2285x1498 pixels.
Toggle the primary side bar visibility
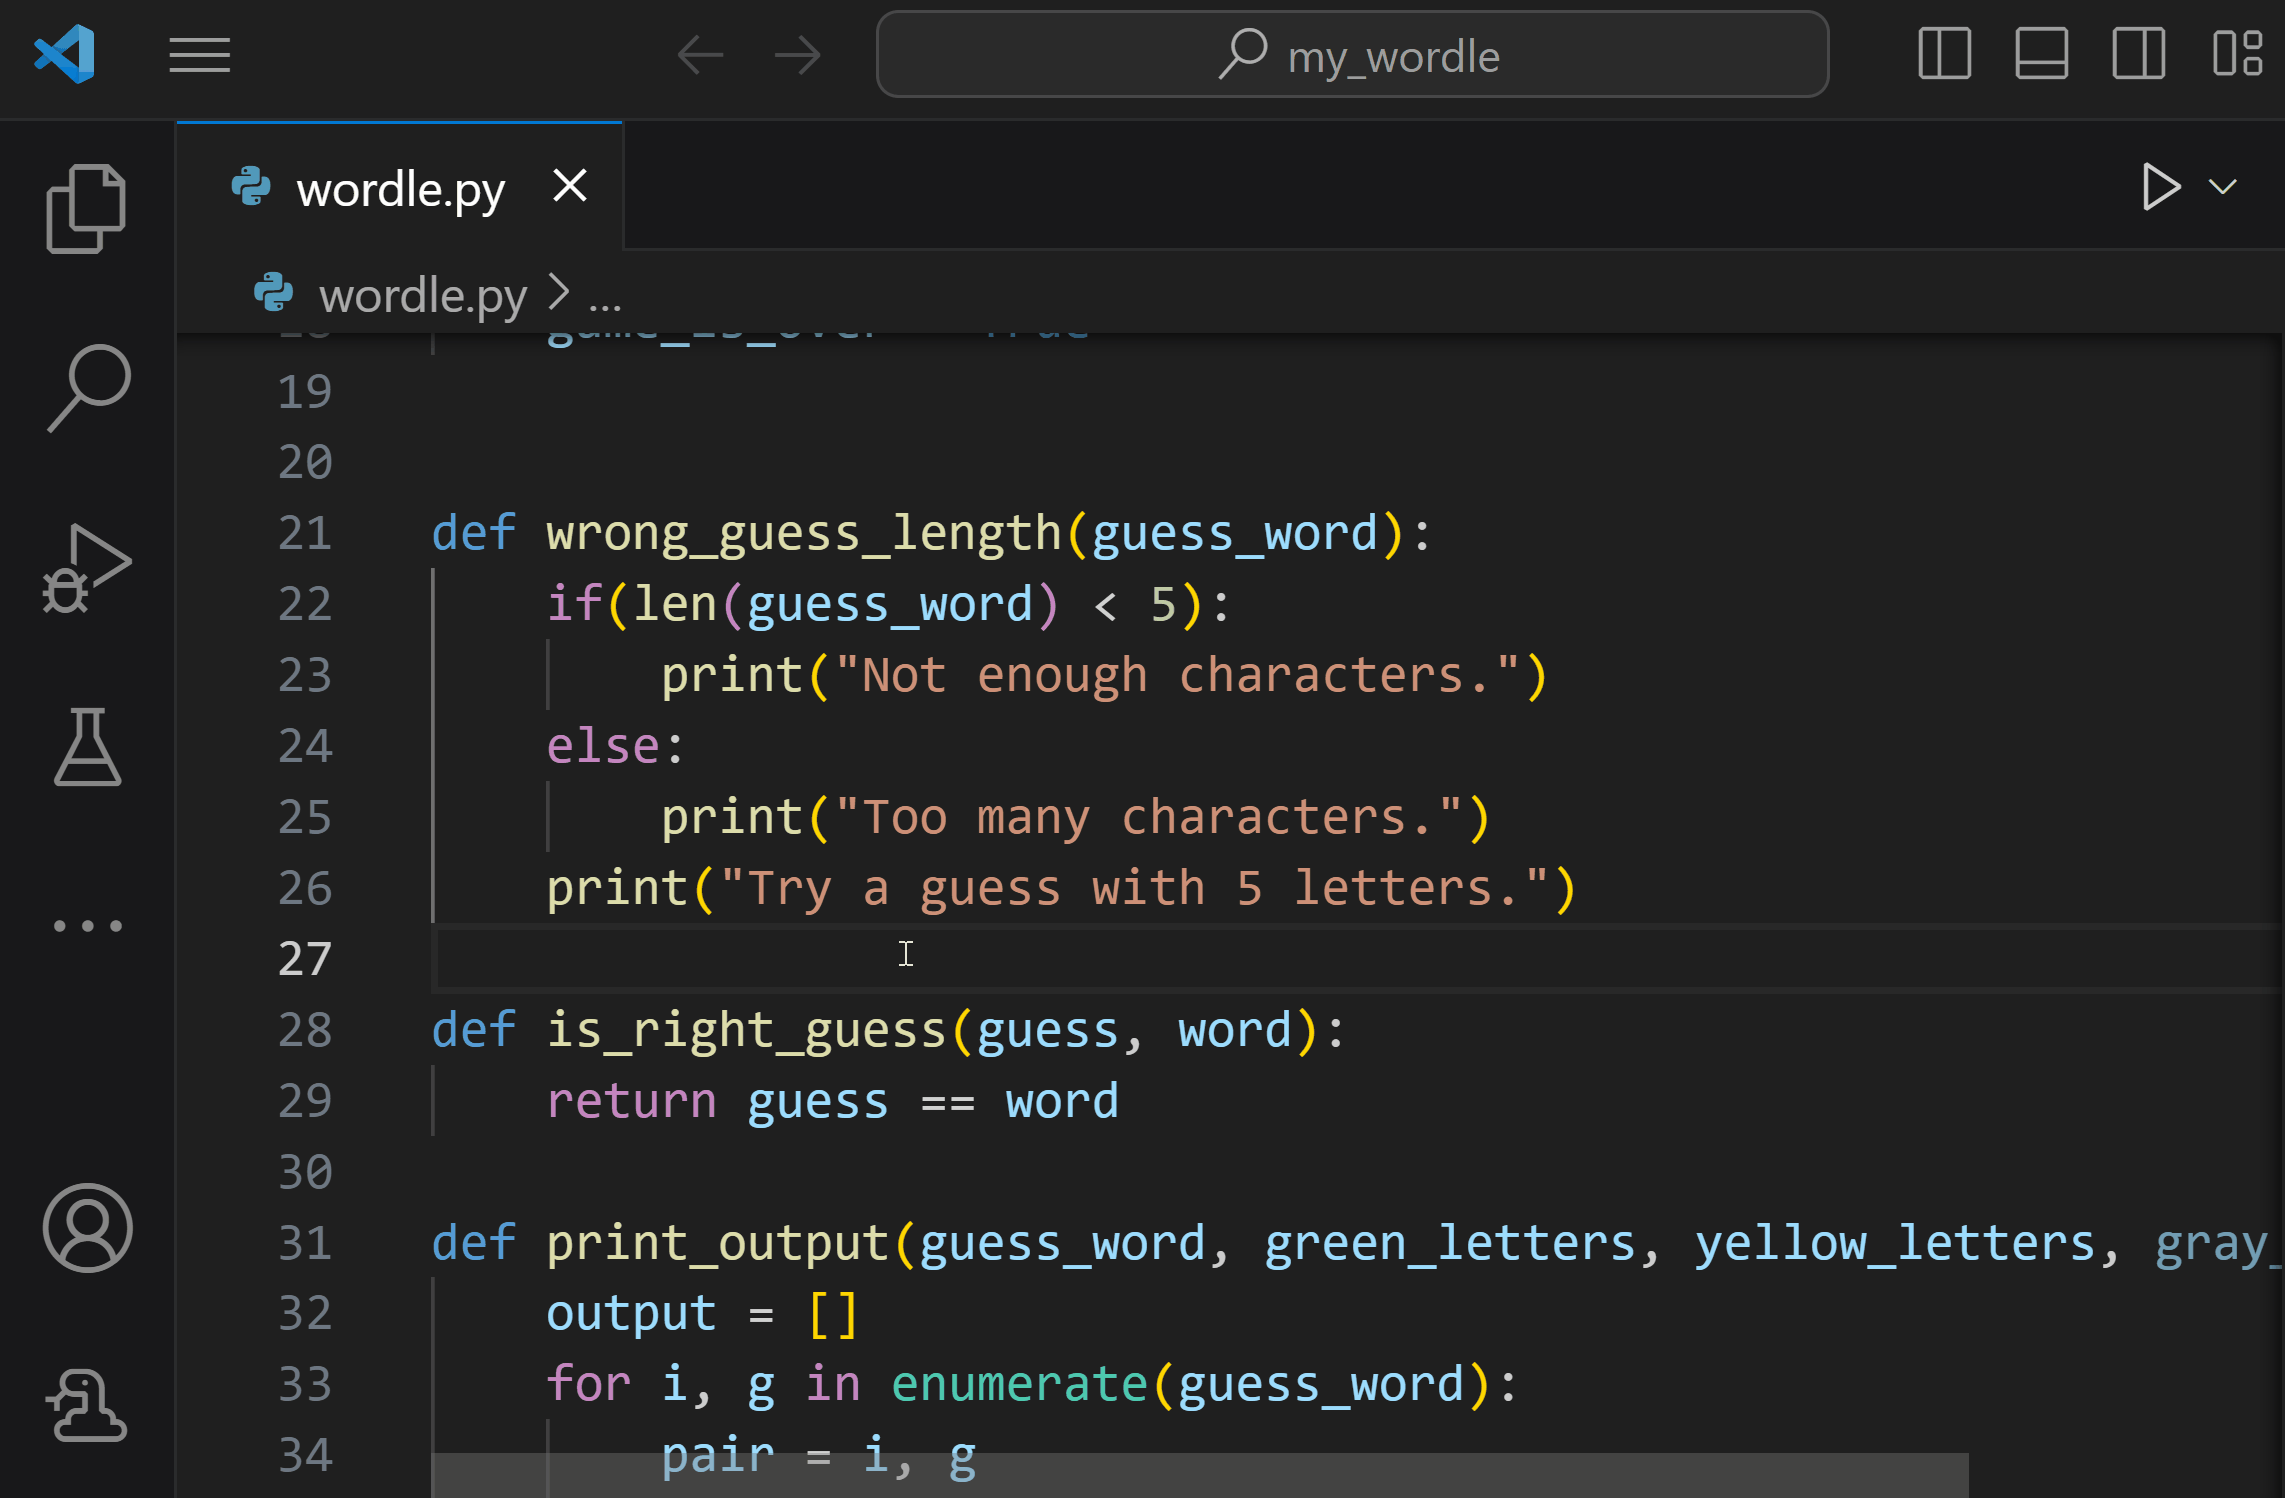(1943, 55)
